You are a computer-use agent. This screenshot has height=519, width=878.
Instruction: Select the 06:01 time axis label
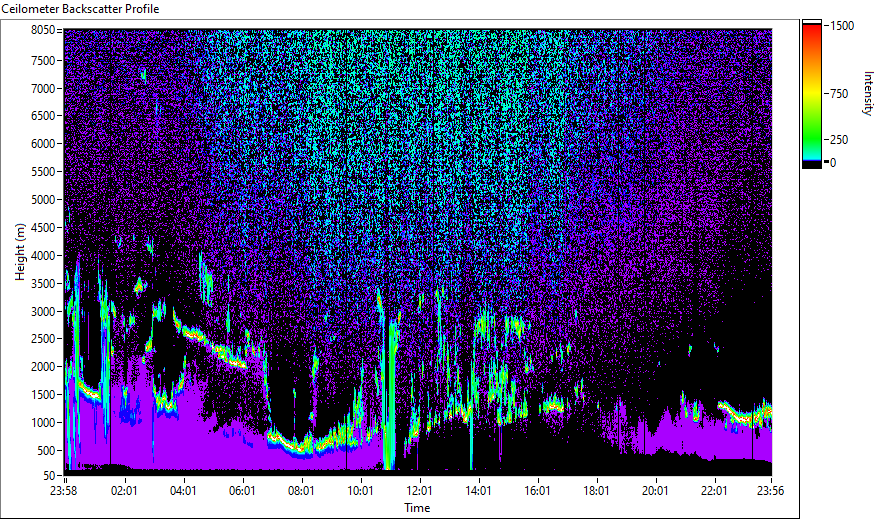tap(242, 491)
